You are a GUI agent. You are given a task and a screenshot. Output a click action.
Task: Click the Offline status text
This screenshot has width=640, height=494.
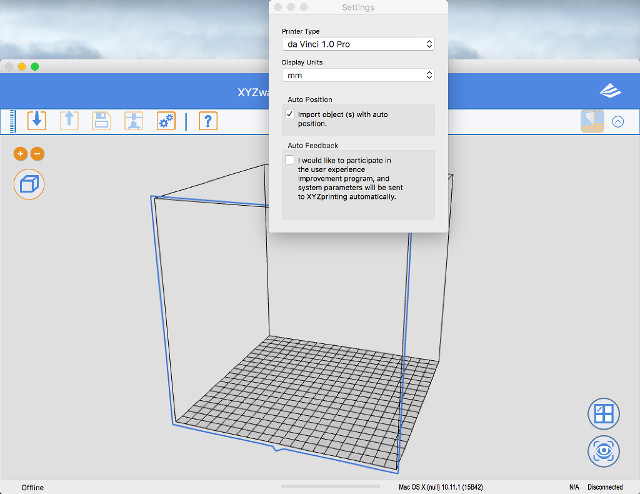pyautogui.click(x=33, y=487)
